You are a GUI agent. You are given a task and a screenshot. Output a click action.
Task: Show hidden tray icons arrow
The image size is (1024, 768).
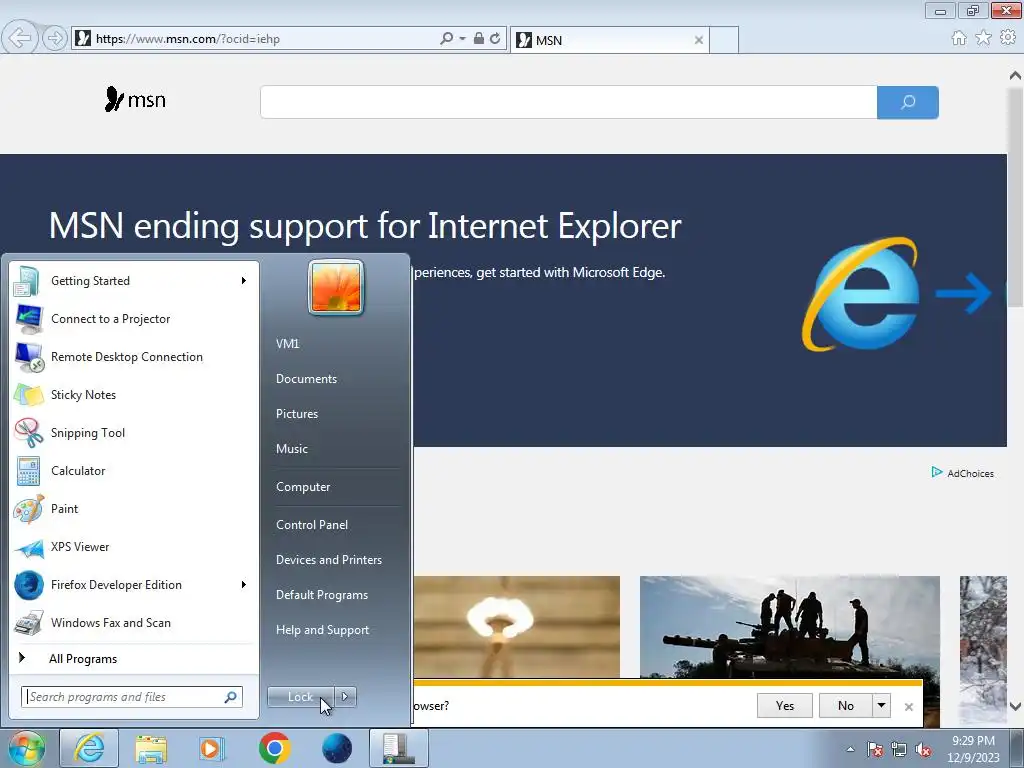pos(850,749)
